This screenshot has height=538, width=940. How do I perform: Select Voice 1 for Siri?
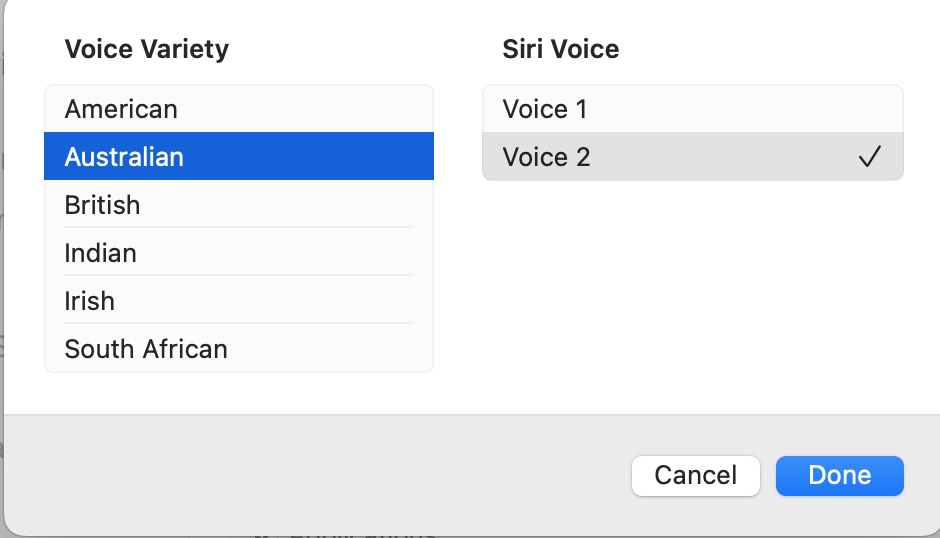[x=545, y=109]
